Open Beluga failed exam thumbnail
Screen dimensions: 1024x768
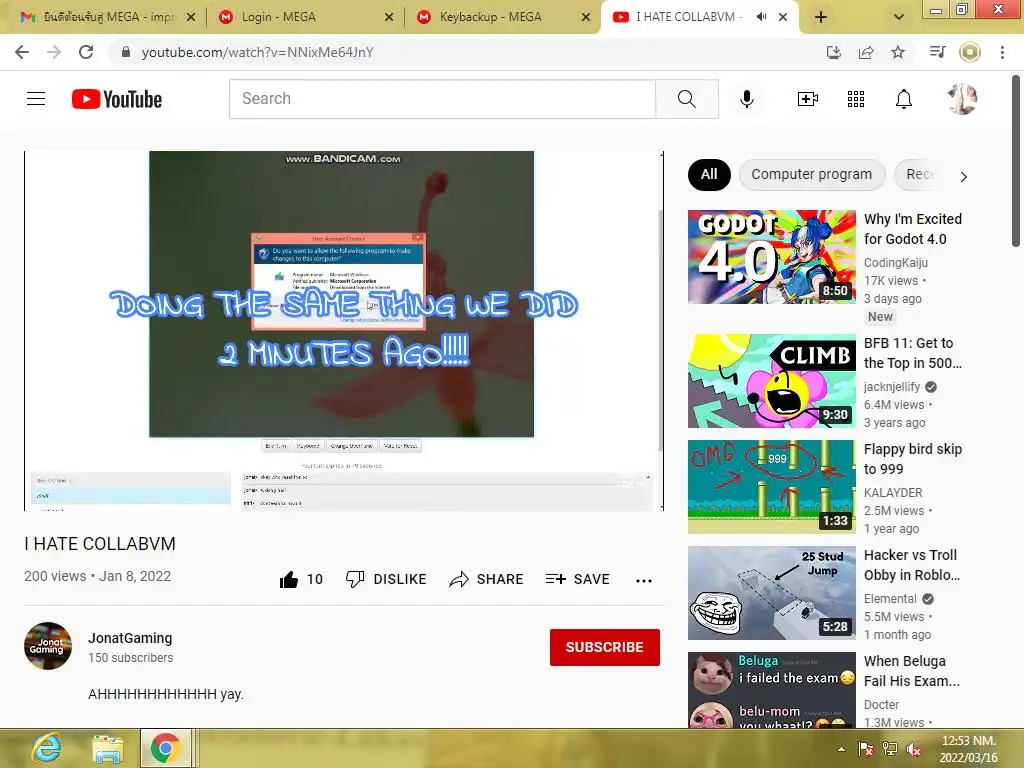[x=771, y=690]
